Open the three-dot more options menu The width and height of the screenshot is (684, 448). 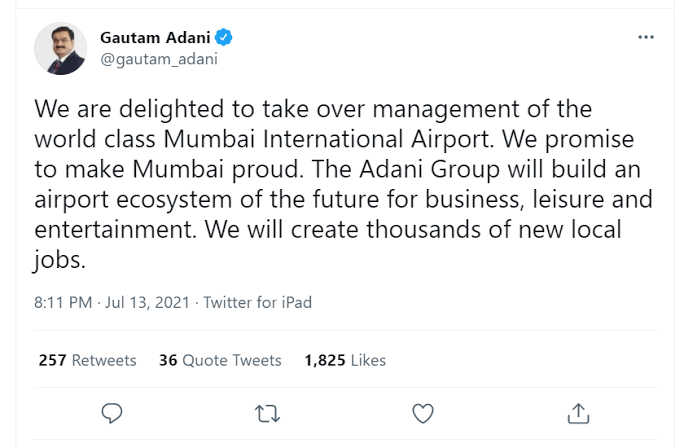tap(646, 37)
